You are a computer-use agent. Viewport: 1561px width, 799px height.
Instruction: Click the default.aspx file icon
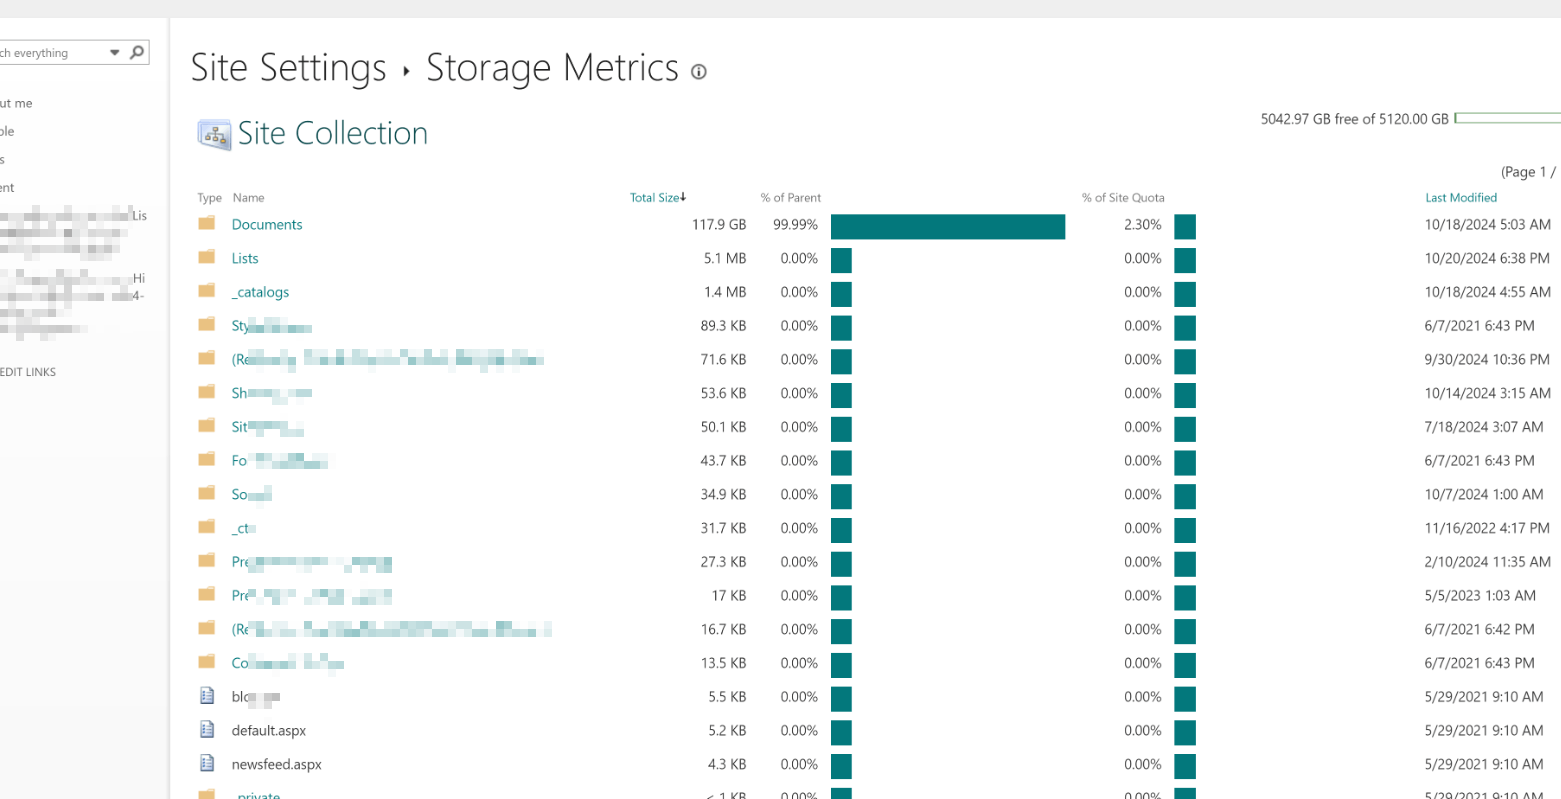pyautogui.click(x=207, y=730)
